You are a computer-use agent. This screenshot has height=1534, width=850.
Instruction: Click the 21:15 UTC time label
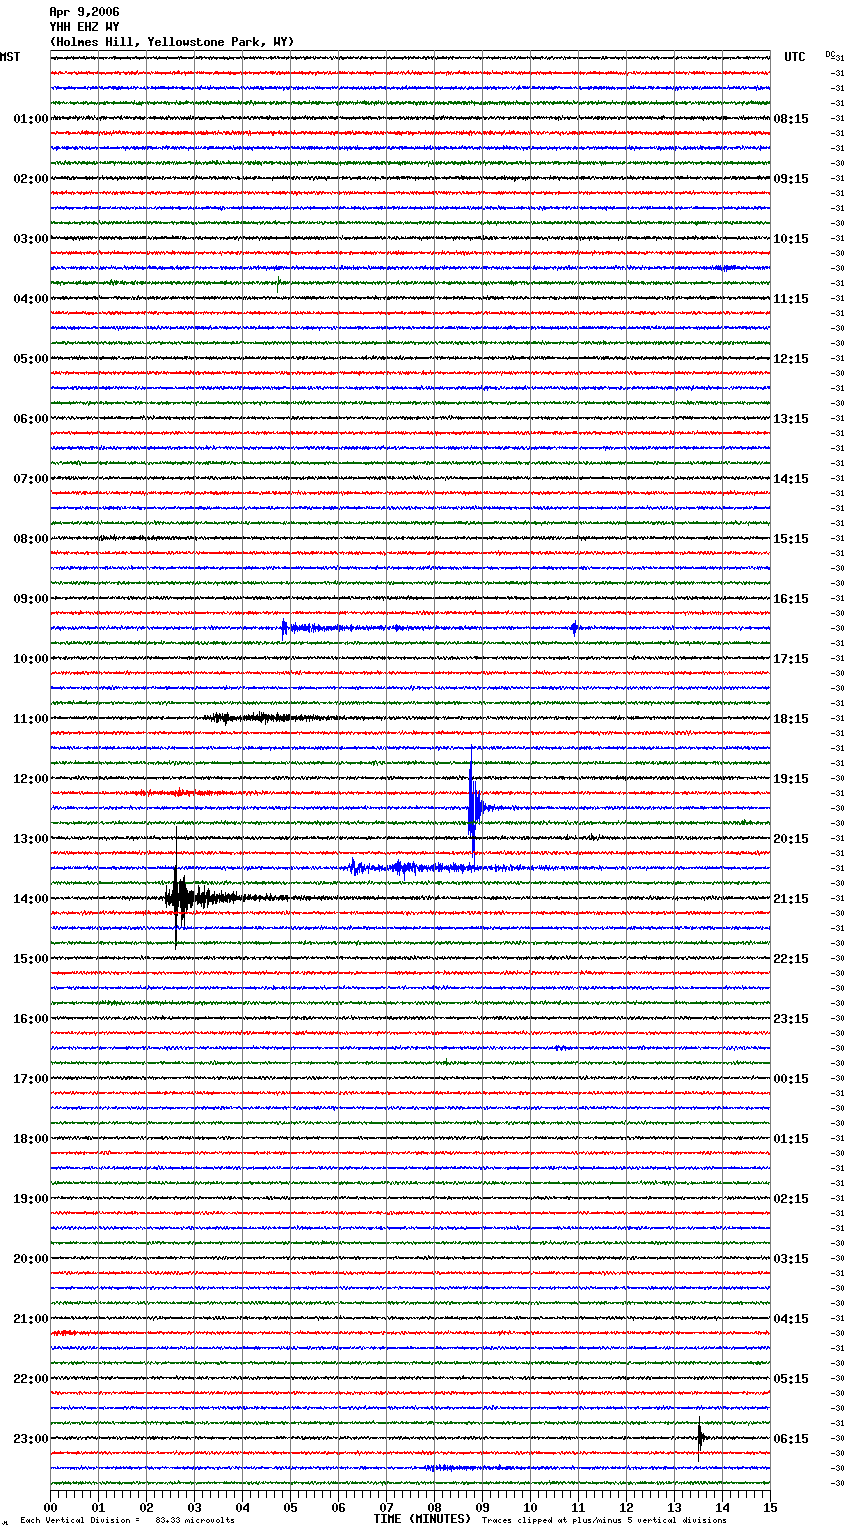(791, 899)
